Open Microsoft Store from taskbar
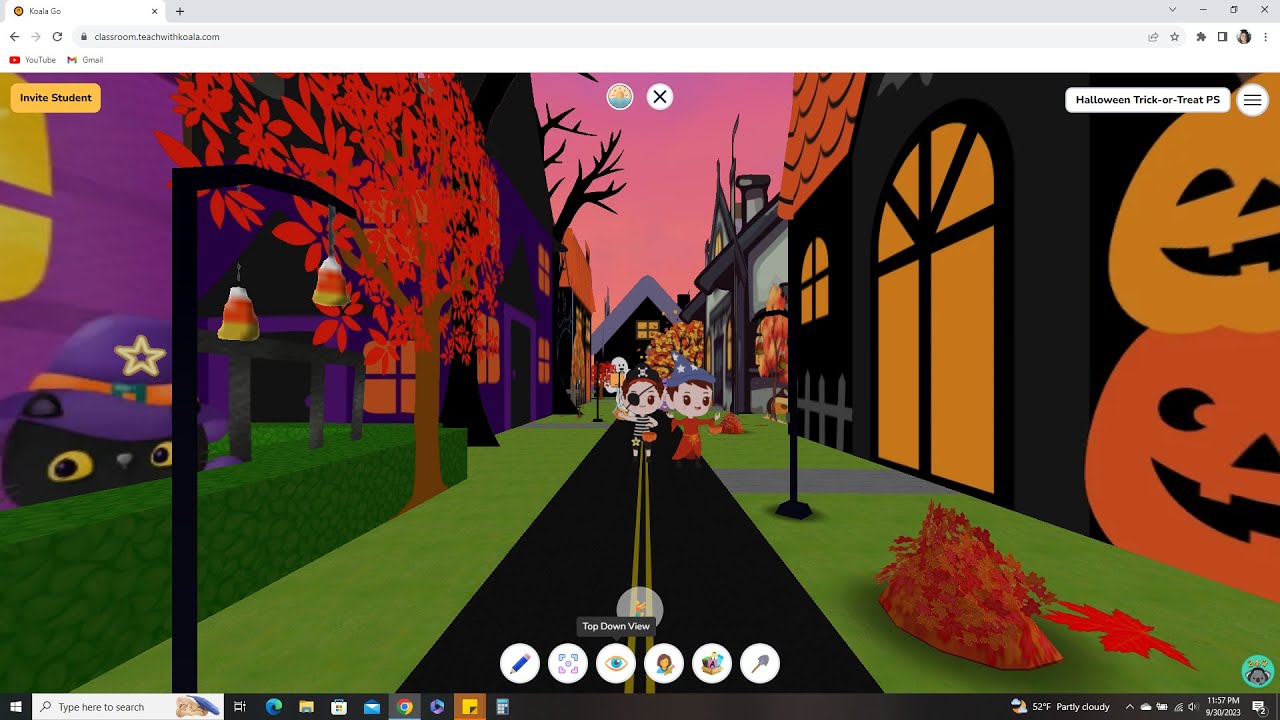 tap(339, 707)
